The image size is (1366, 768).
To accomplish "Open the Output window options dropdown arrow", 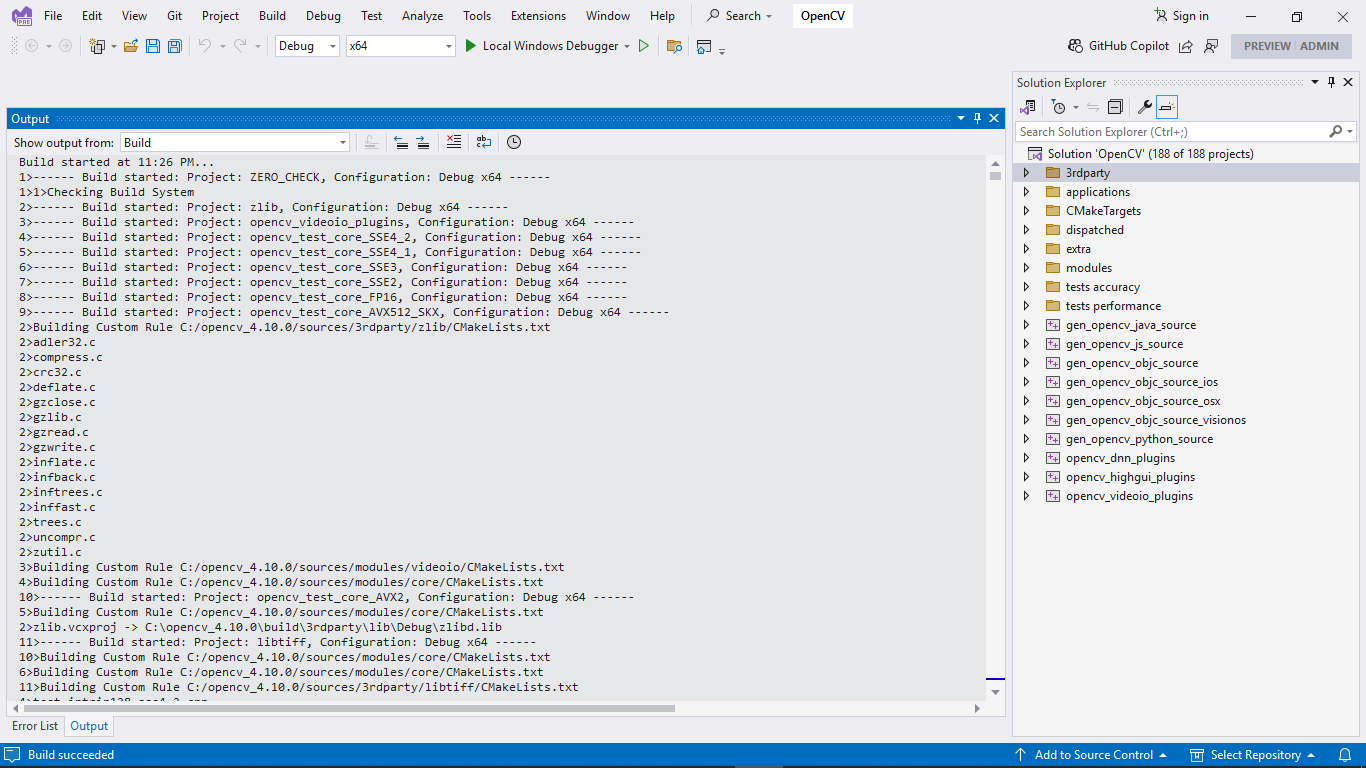I will tap(961, 118).
